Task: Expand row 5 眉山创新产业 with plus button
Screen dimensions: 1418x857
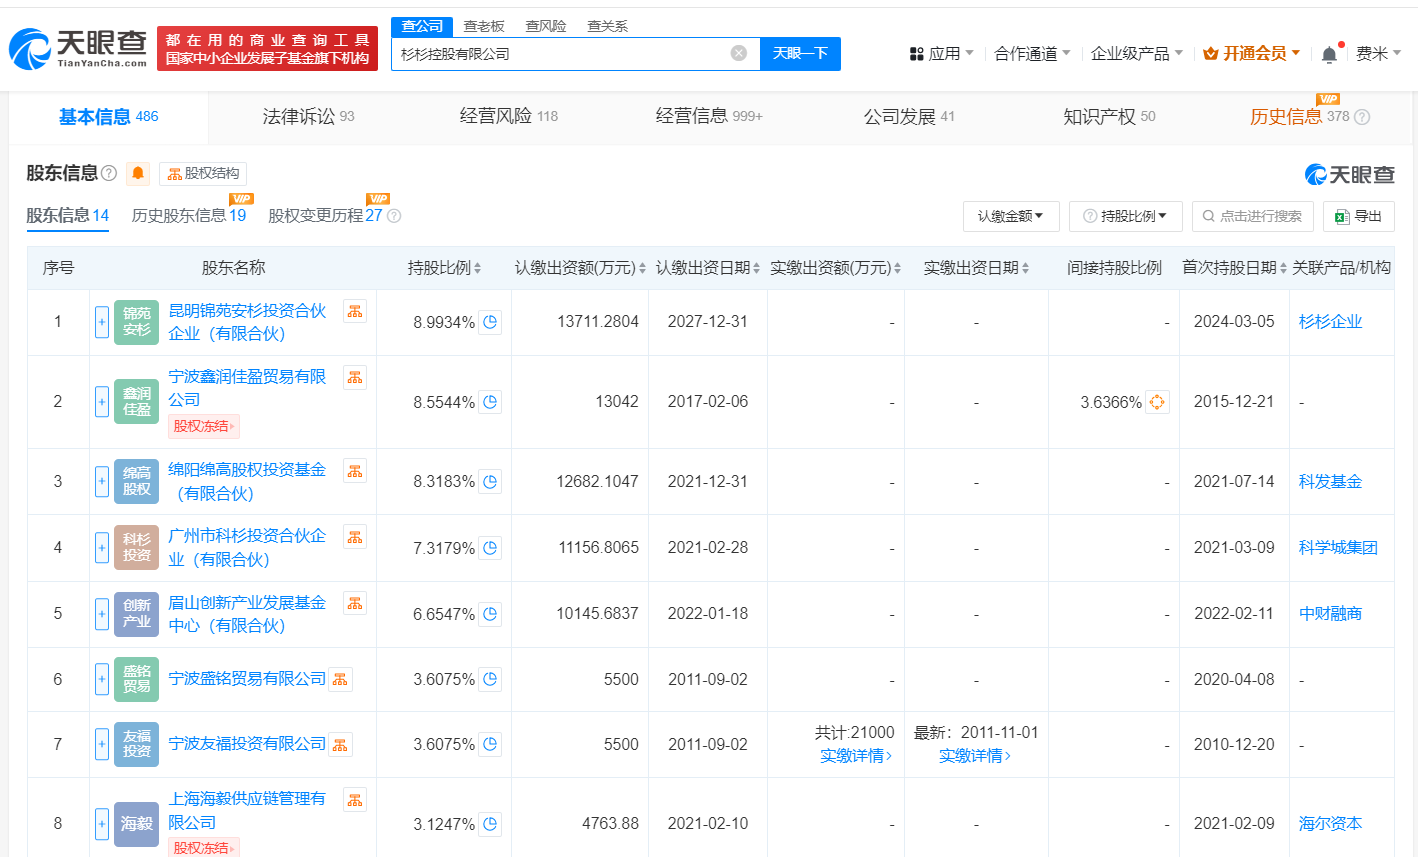Action: [102, 614]
